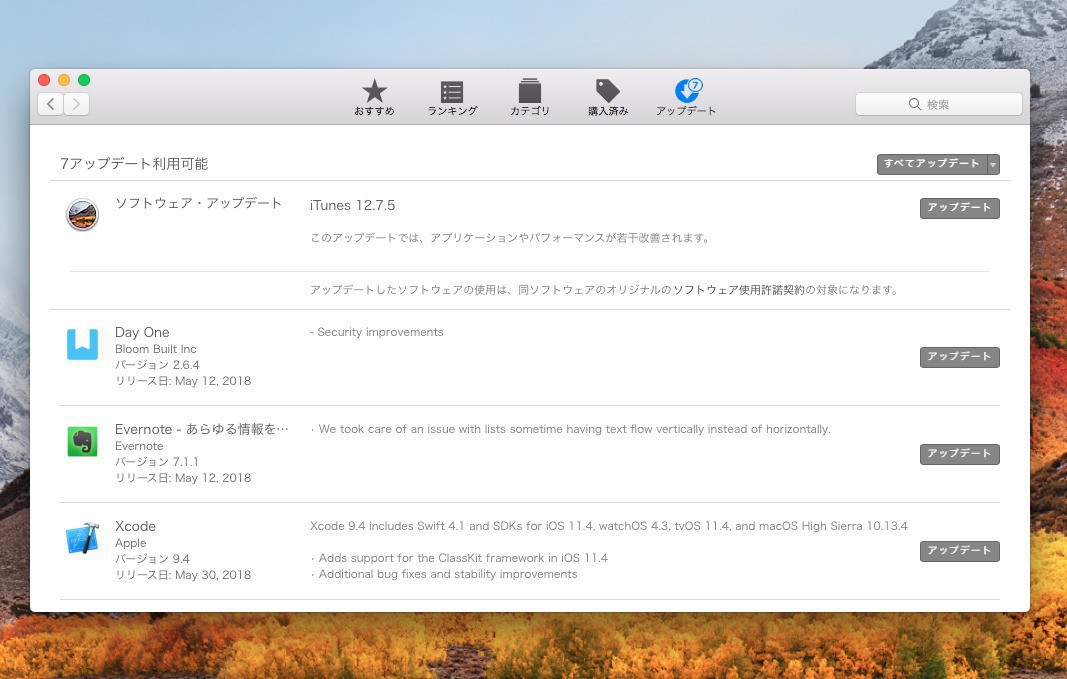The width and height of the screenshot is (1067, 679).
Task: Click the 7アップデート利用可能 heading
Action: coord(134,164)
